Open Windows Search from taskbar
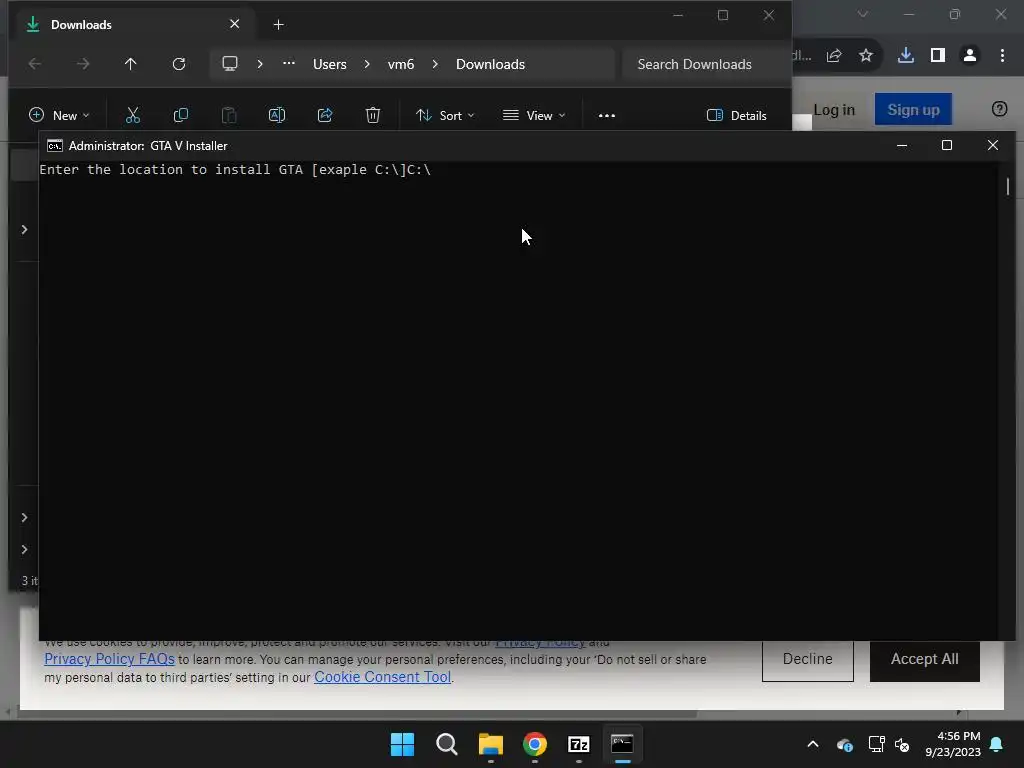This screenshot has height=768, width=1024. 447,744
